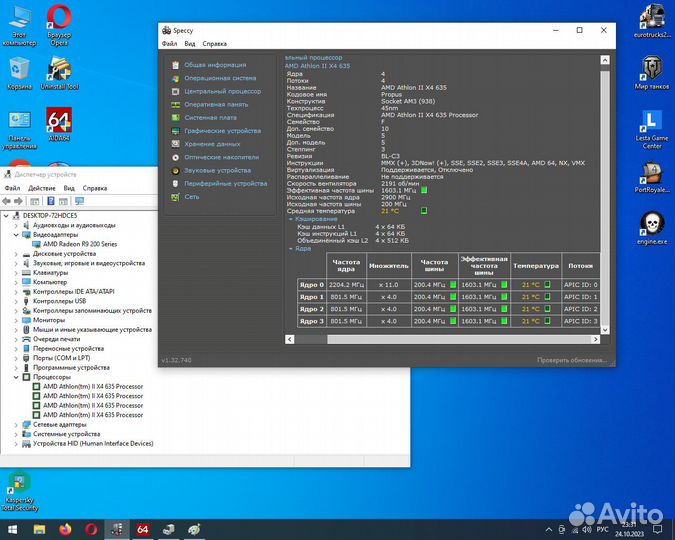Viewport: 675px width, 540px height.
Task: Open Справка menu in Device Manager
Action: click(x=95, y=188)
